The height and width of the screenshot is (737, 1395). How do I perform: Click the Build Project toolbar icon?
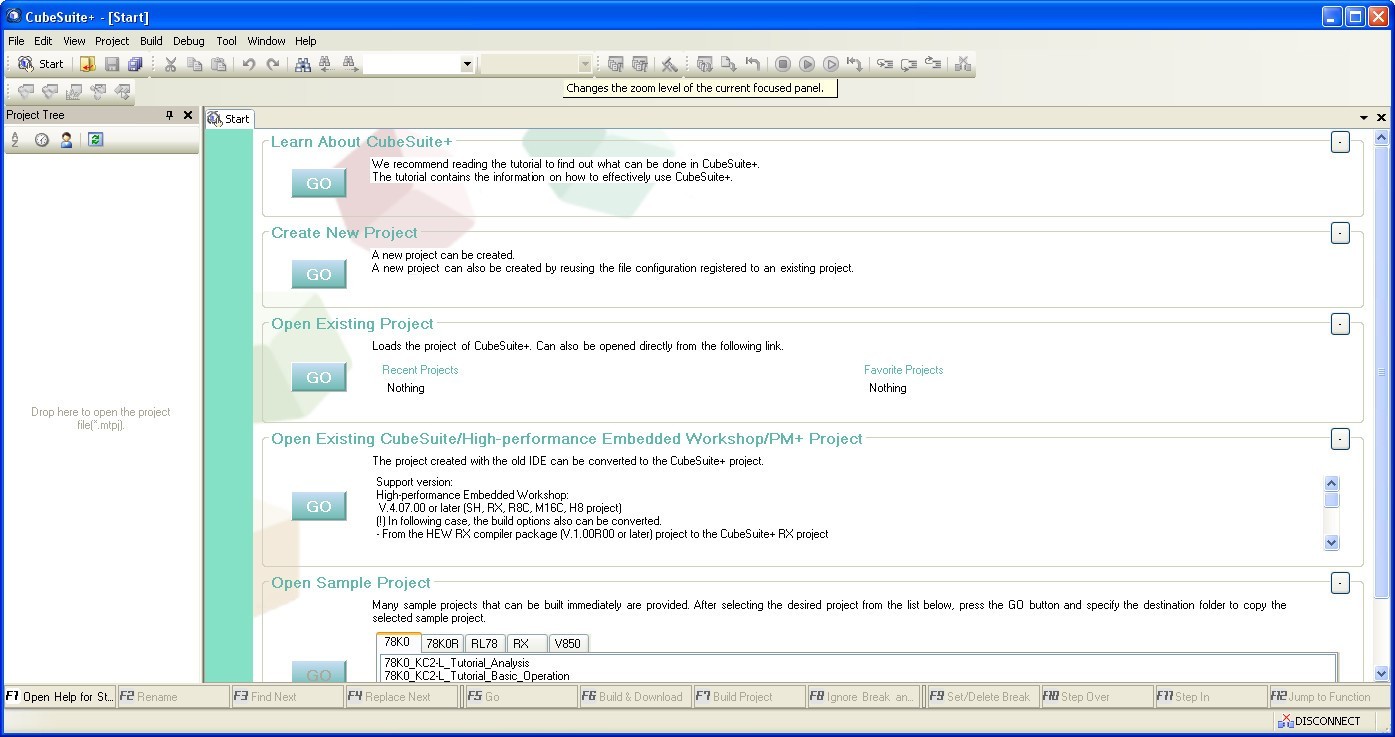(x=616, y=64)
